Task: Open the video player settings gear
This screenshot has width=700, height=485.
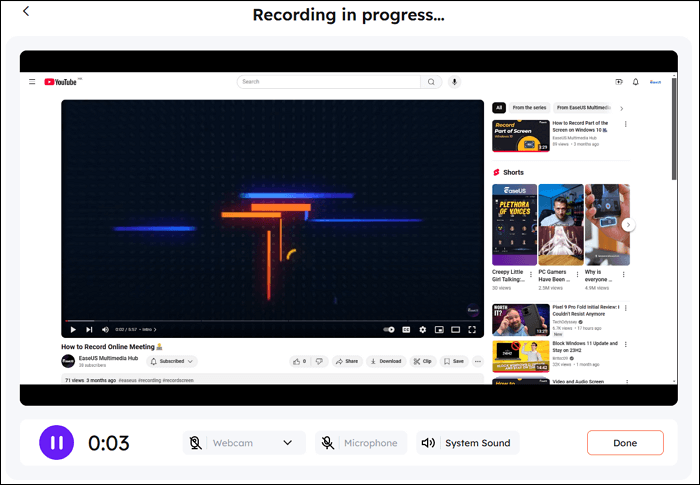Action: [x=422, y=329]
